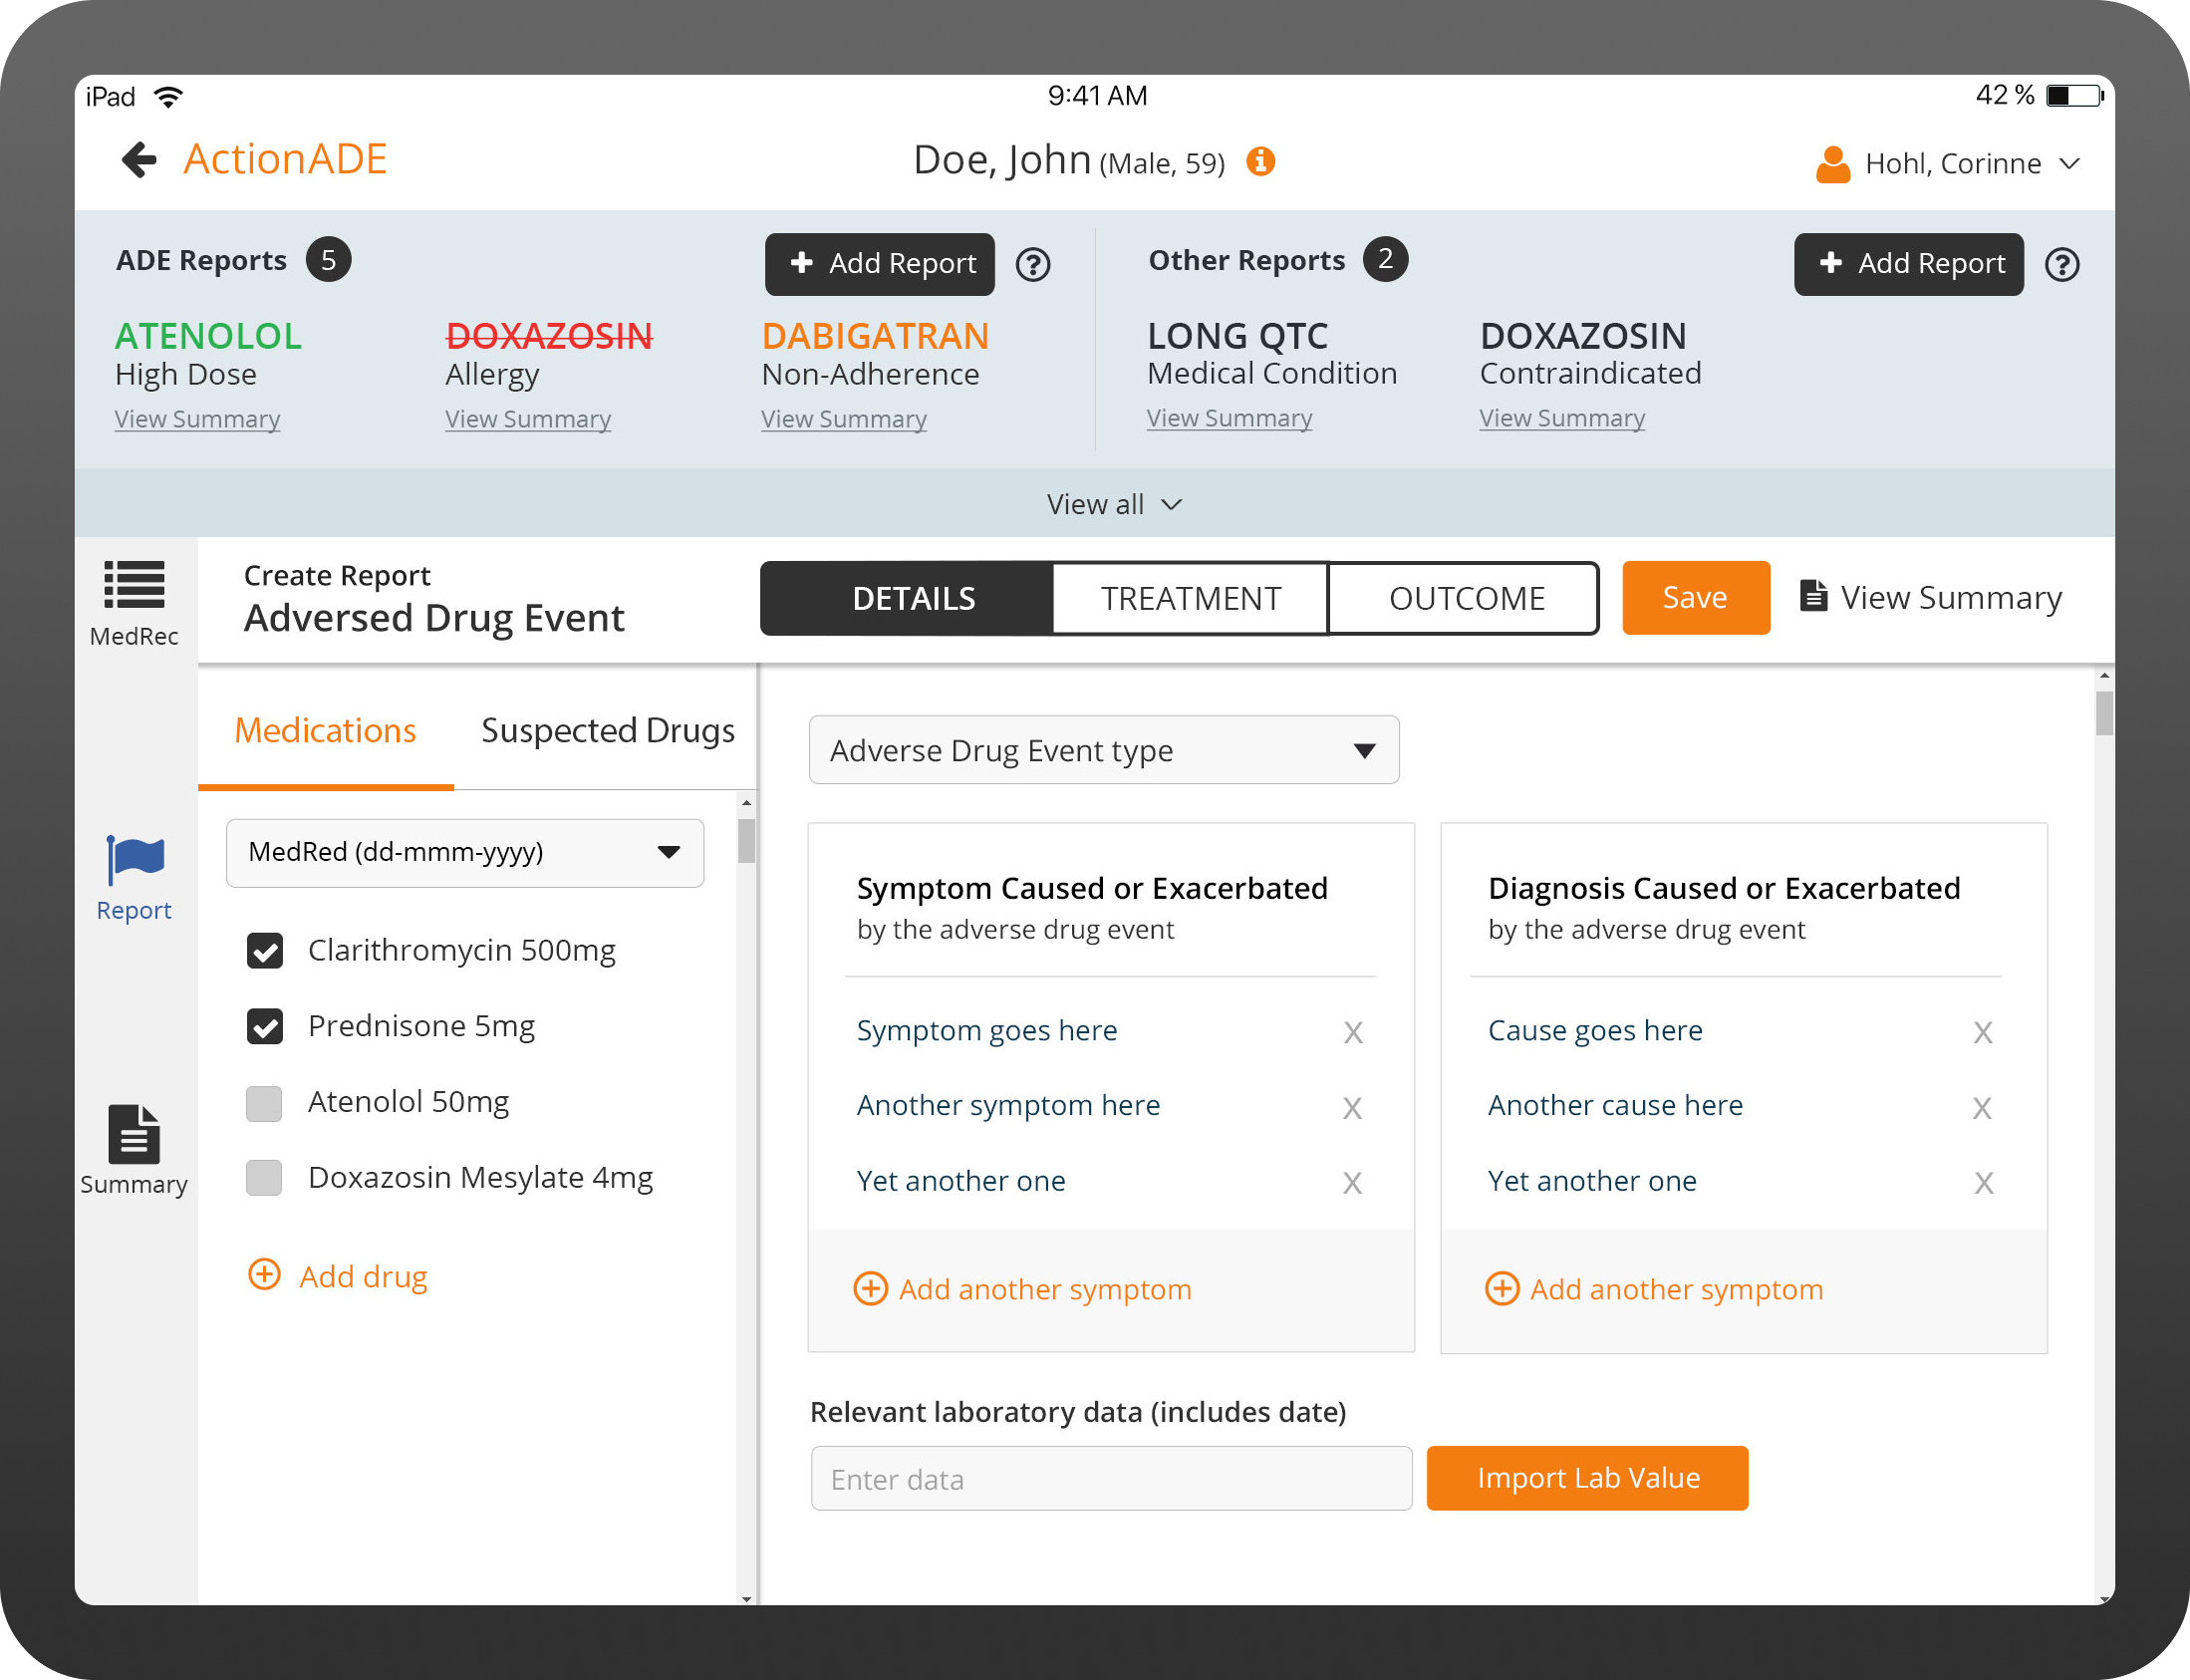Click the document icon next to View Summary

click(x=1813, y=596)
